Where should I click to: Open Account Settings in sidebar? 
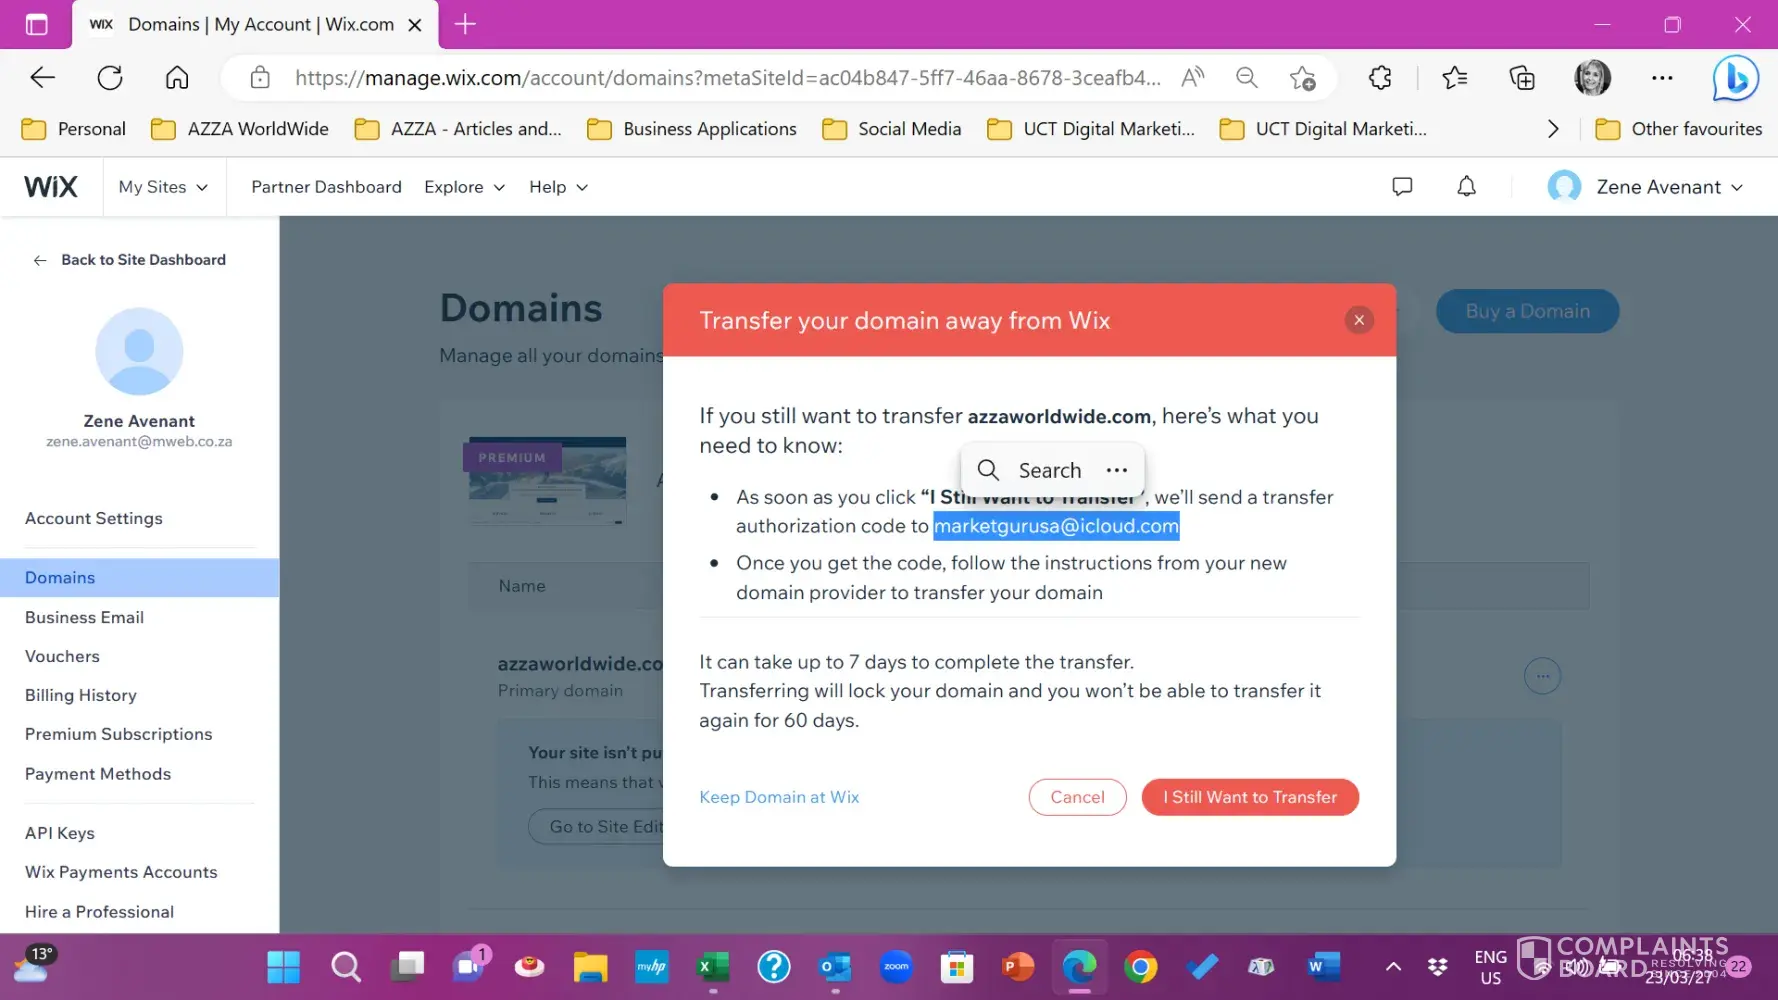94,518
